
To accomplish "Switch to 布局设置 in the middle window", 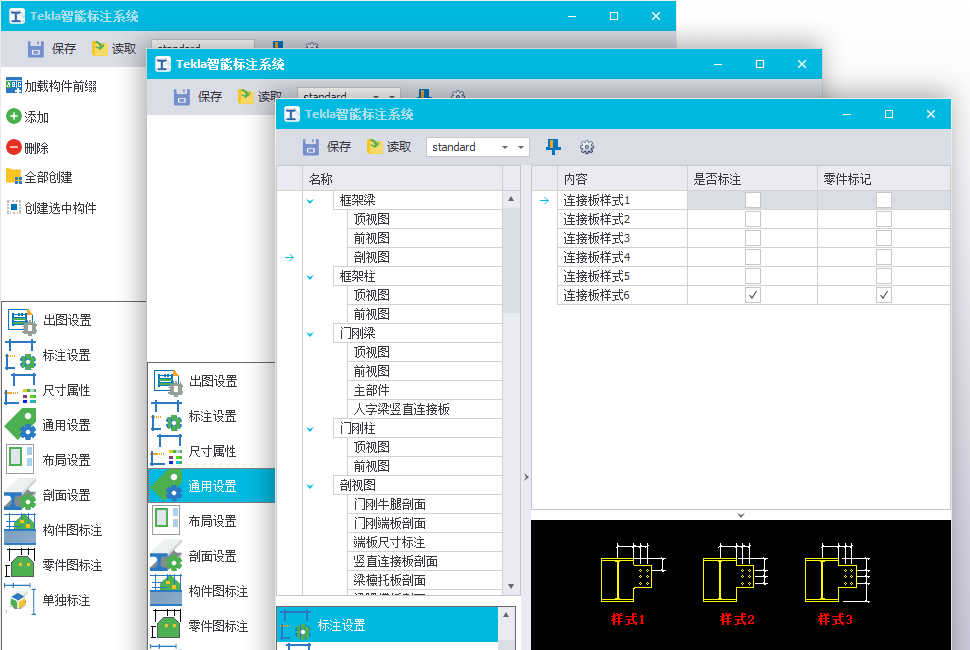I will tap(212, 521).
